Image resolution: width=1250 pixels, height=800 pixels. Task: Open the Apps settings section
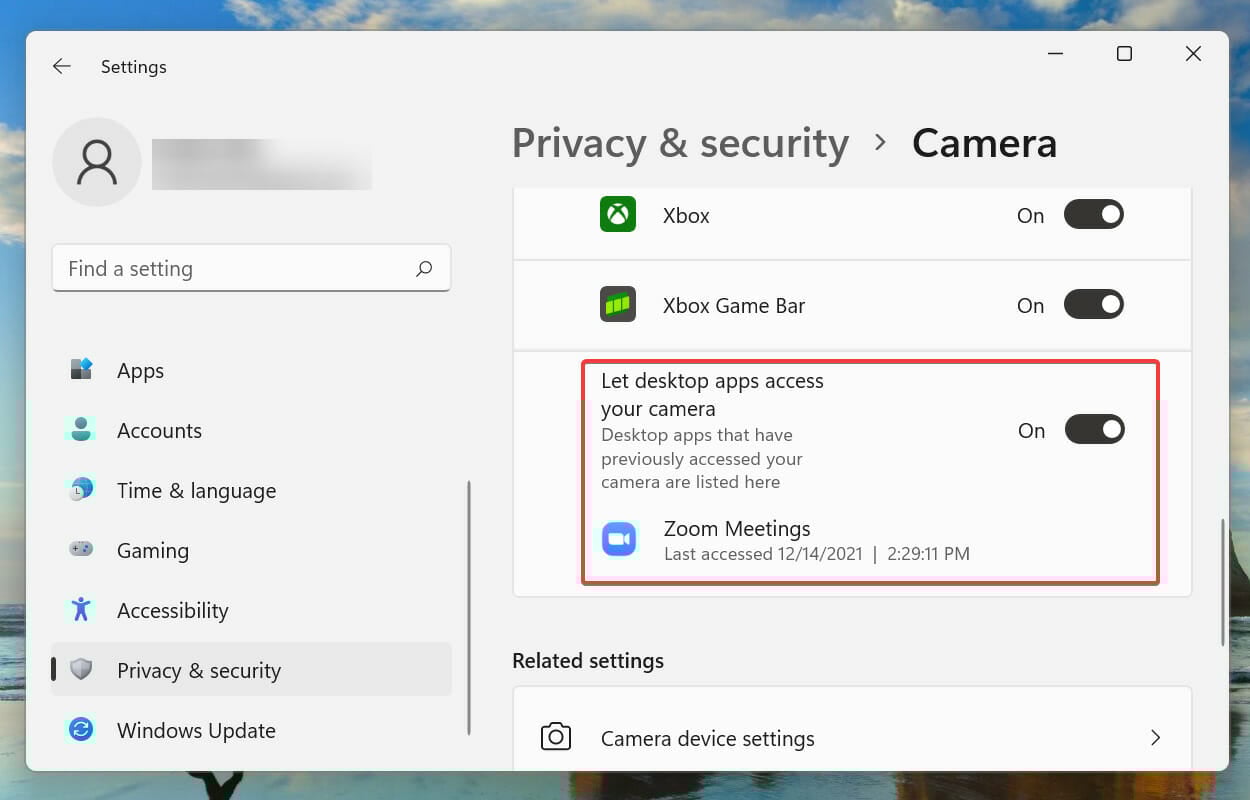pos(140,371)
